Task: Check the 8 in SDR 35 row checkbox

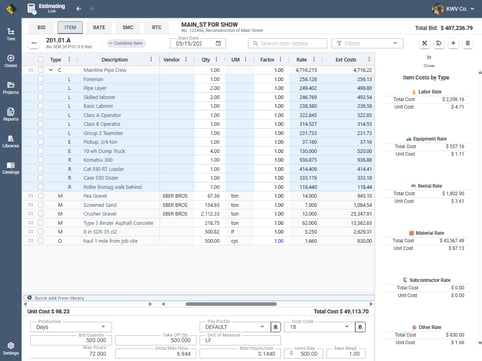Action: [x=41, y=232]
